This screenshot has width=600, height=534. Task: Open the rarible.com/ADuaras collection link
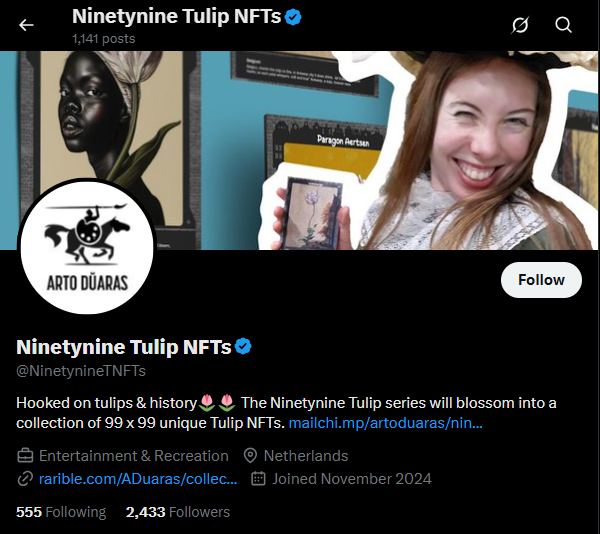point(138,479)
